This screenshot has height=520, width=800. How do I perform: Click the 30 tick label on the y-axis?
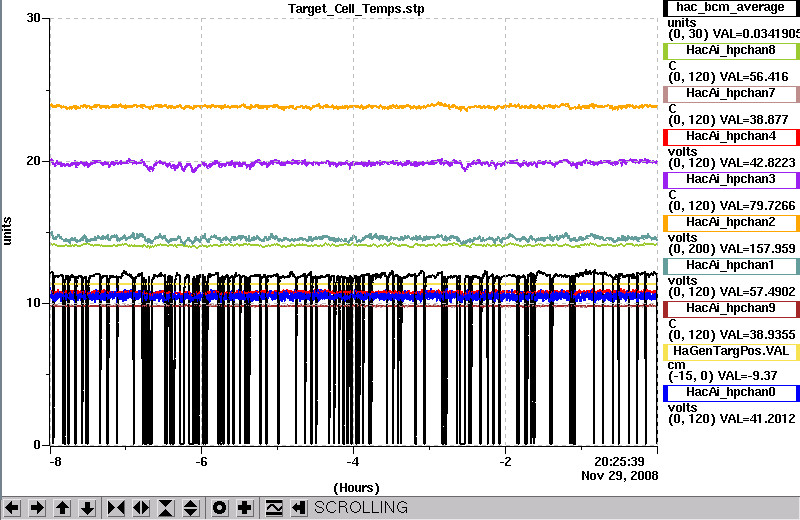[x=33, y=18]
